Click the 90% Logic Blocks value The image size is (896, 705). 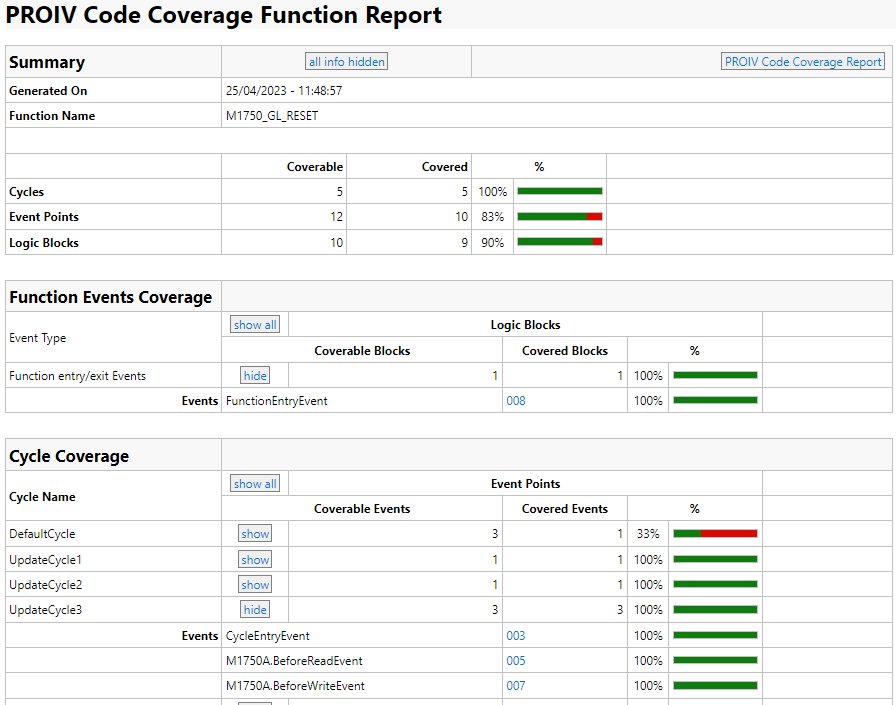493,243
